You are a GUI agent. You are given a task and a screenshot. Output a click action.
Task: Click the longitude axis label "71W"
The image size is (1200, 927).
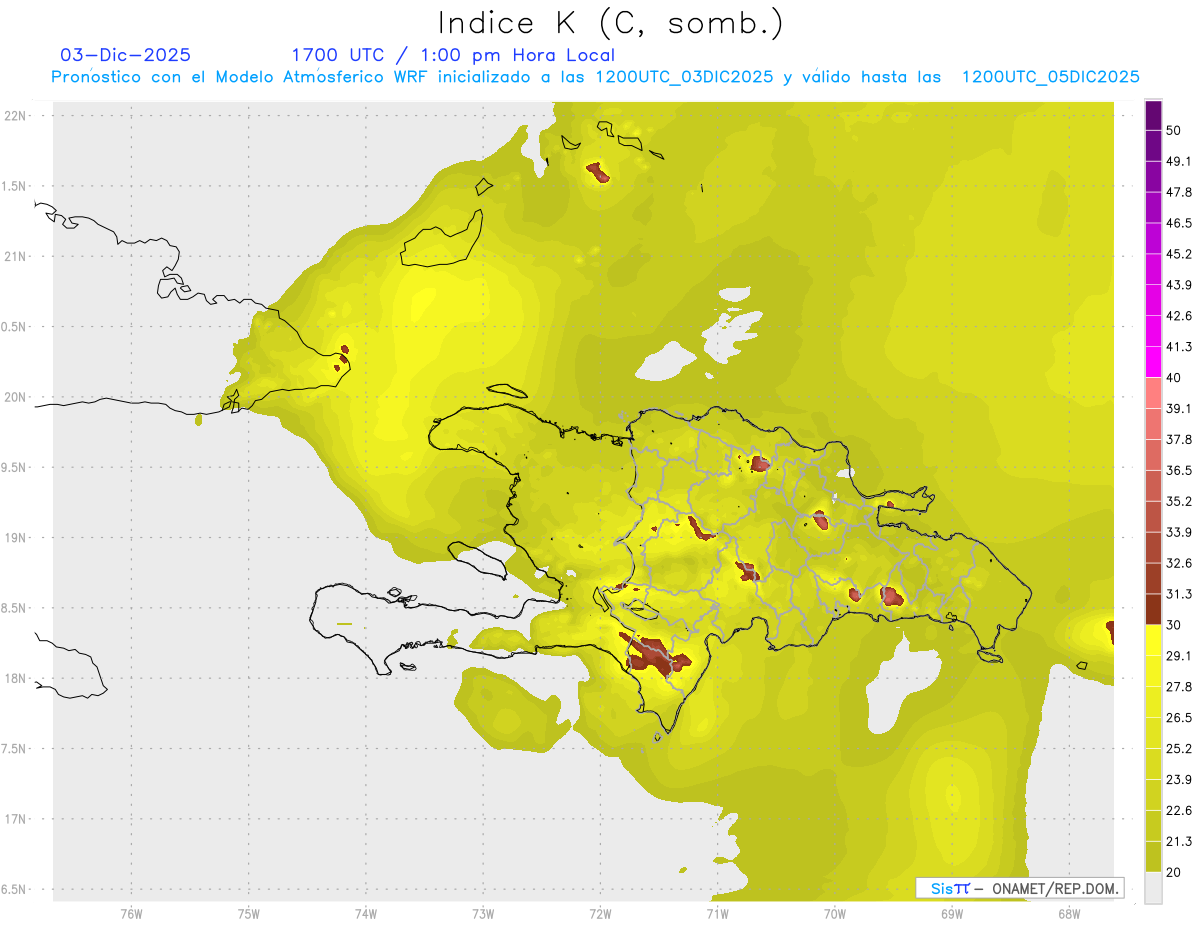(717, 913)
